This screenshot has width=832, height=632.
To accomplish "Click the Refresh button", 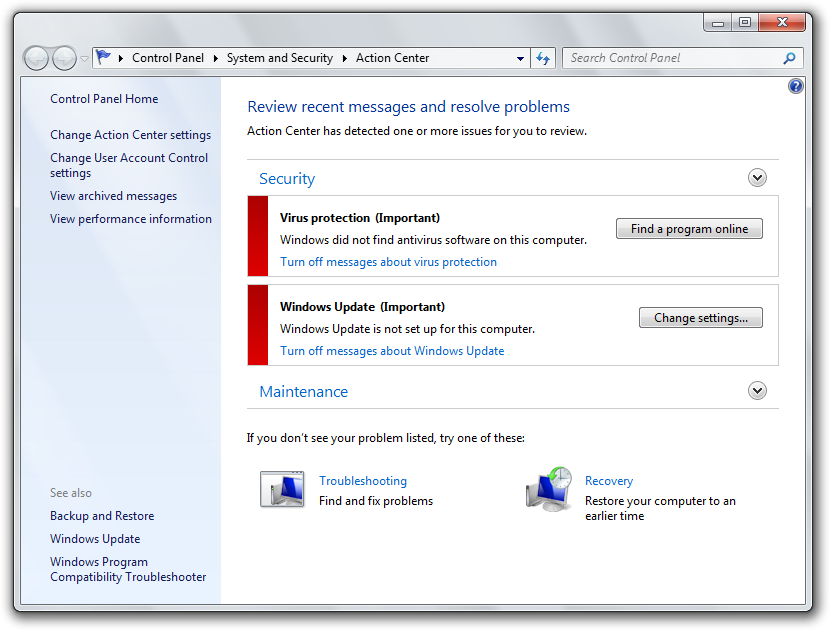I will 543,58.
